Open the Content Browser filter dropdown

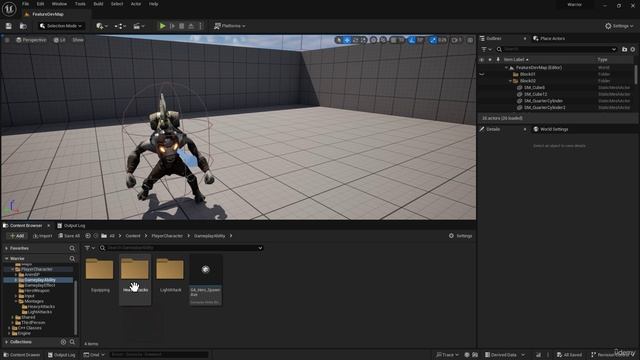tap(89, 248)
